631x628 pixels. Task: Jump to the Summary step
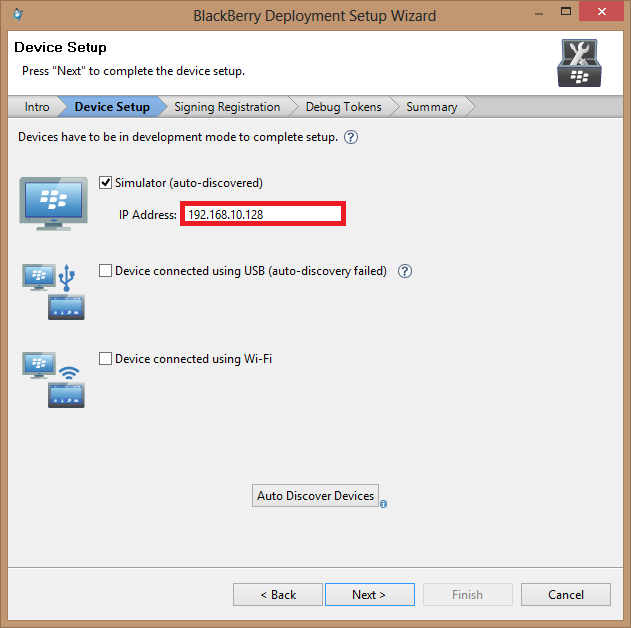tap(432, 107)
